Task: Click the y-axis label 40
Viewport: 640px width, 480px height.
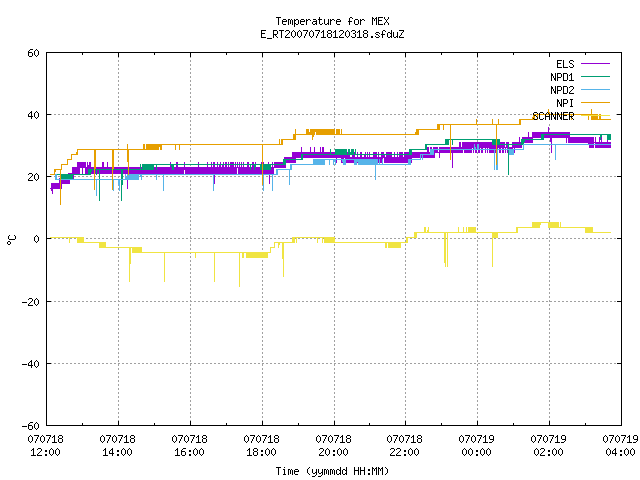Action: 33,115
